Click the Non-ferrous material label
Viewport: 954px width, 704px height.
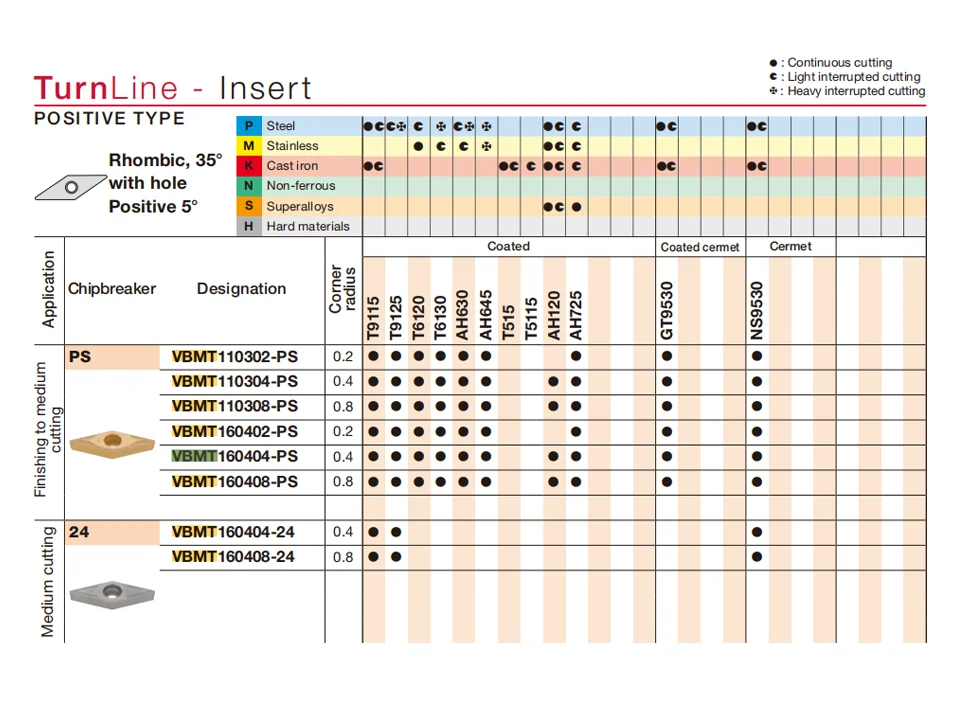tap(301, 186)
